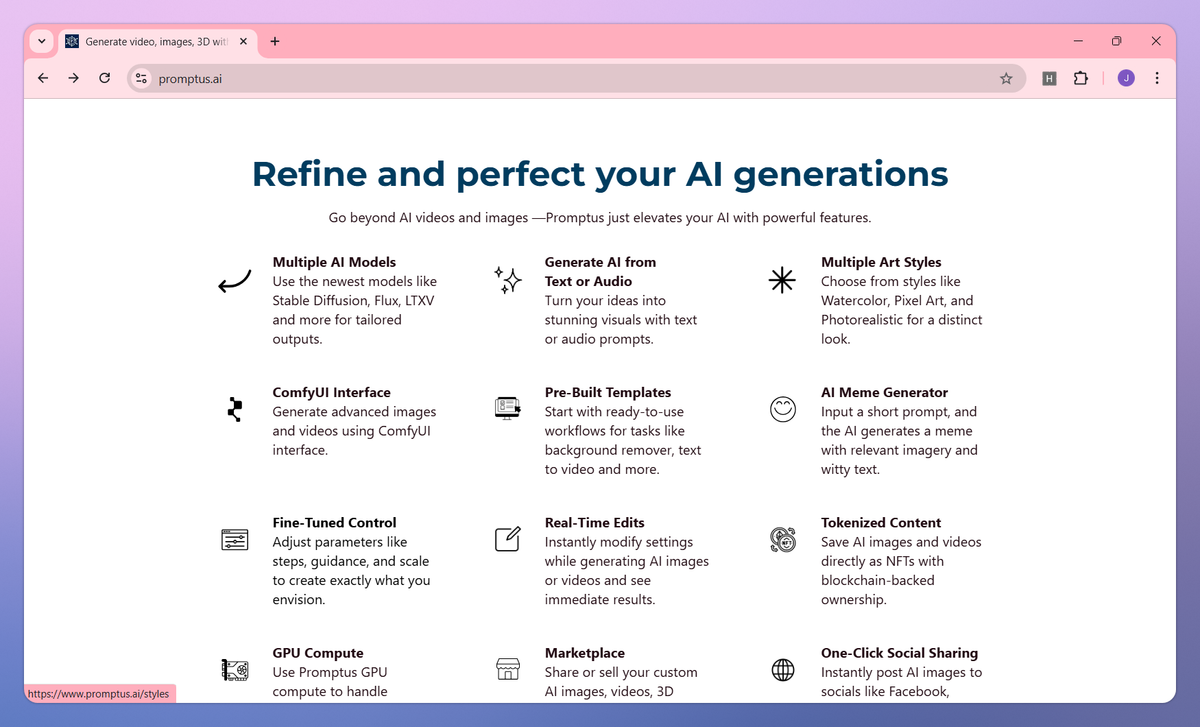This screenshot has width=1200, height=727.
Task: Click the 'Share or sell your custom' description line
Action: tap(621, 672)
